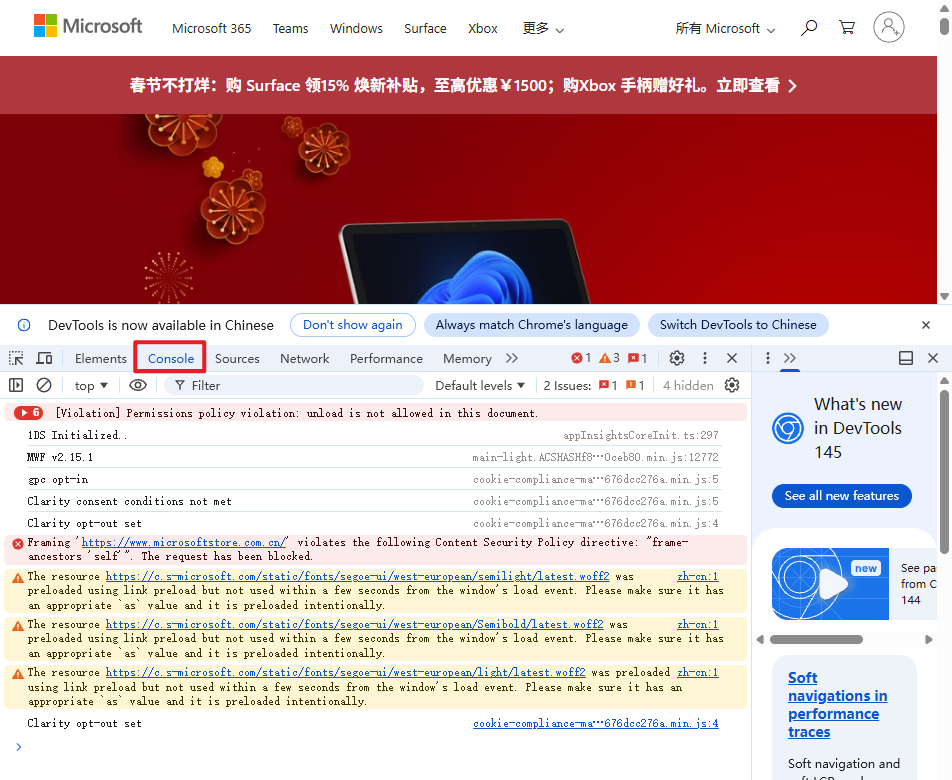Switch to the Memory tab
This screenshot has width=952, height=780.
coord(467,358)
